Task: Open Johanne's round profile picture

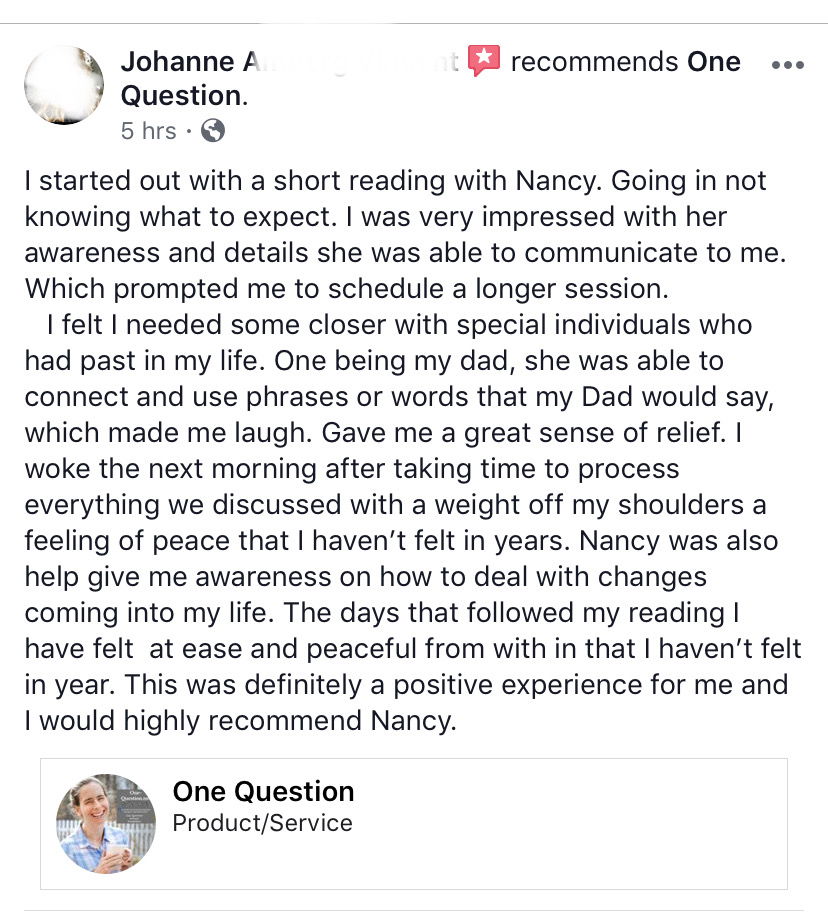Action: coord(64,85)
